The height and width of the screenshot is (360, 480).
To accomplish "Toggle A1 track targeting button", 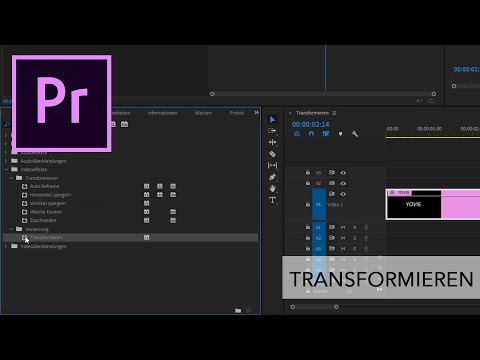I will click(319, 227).
